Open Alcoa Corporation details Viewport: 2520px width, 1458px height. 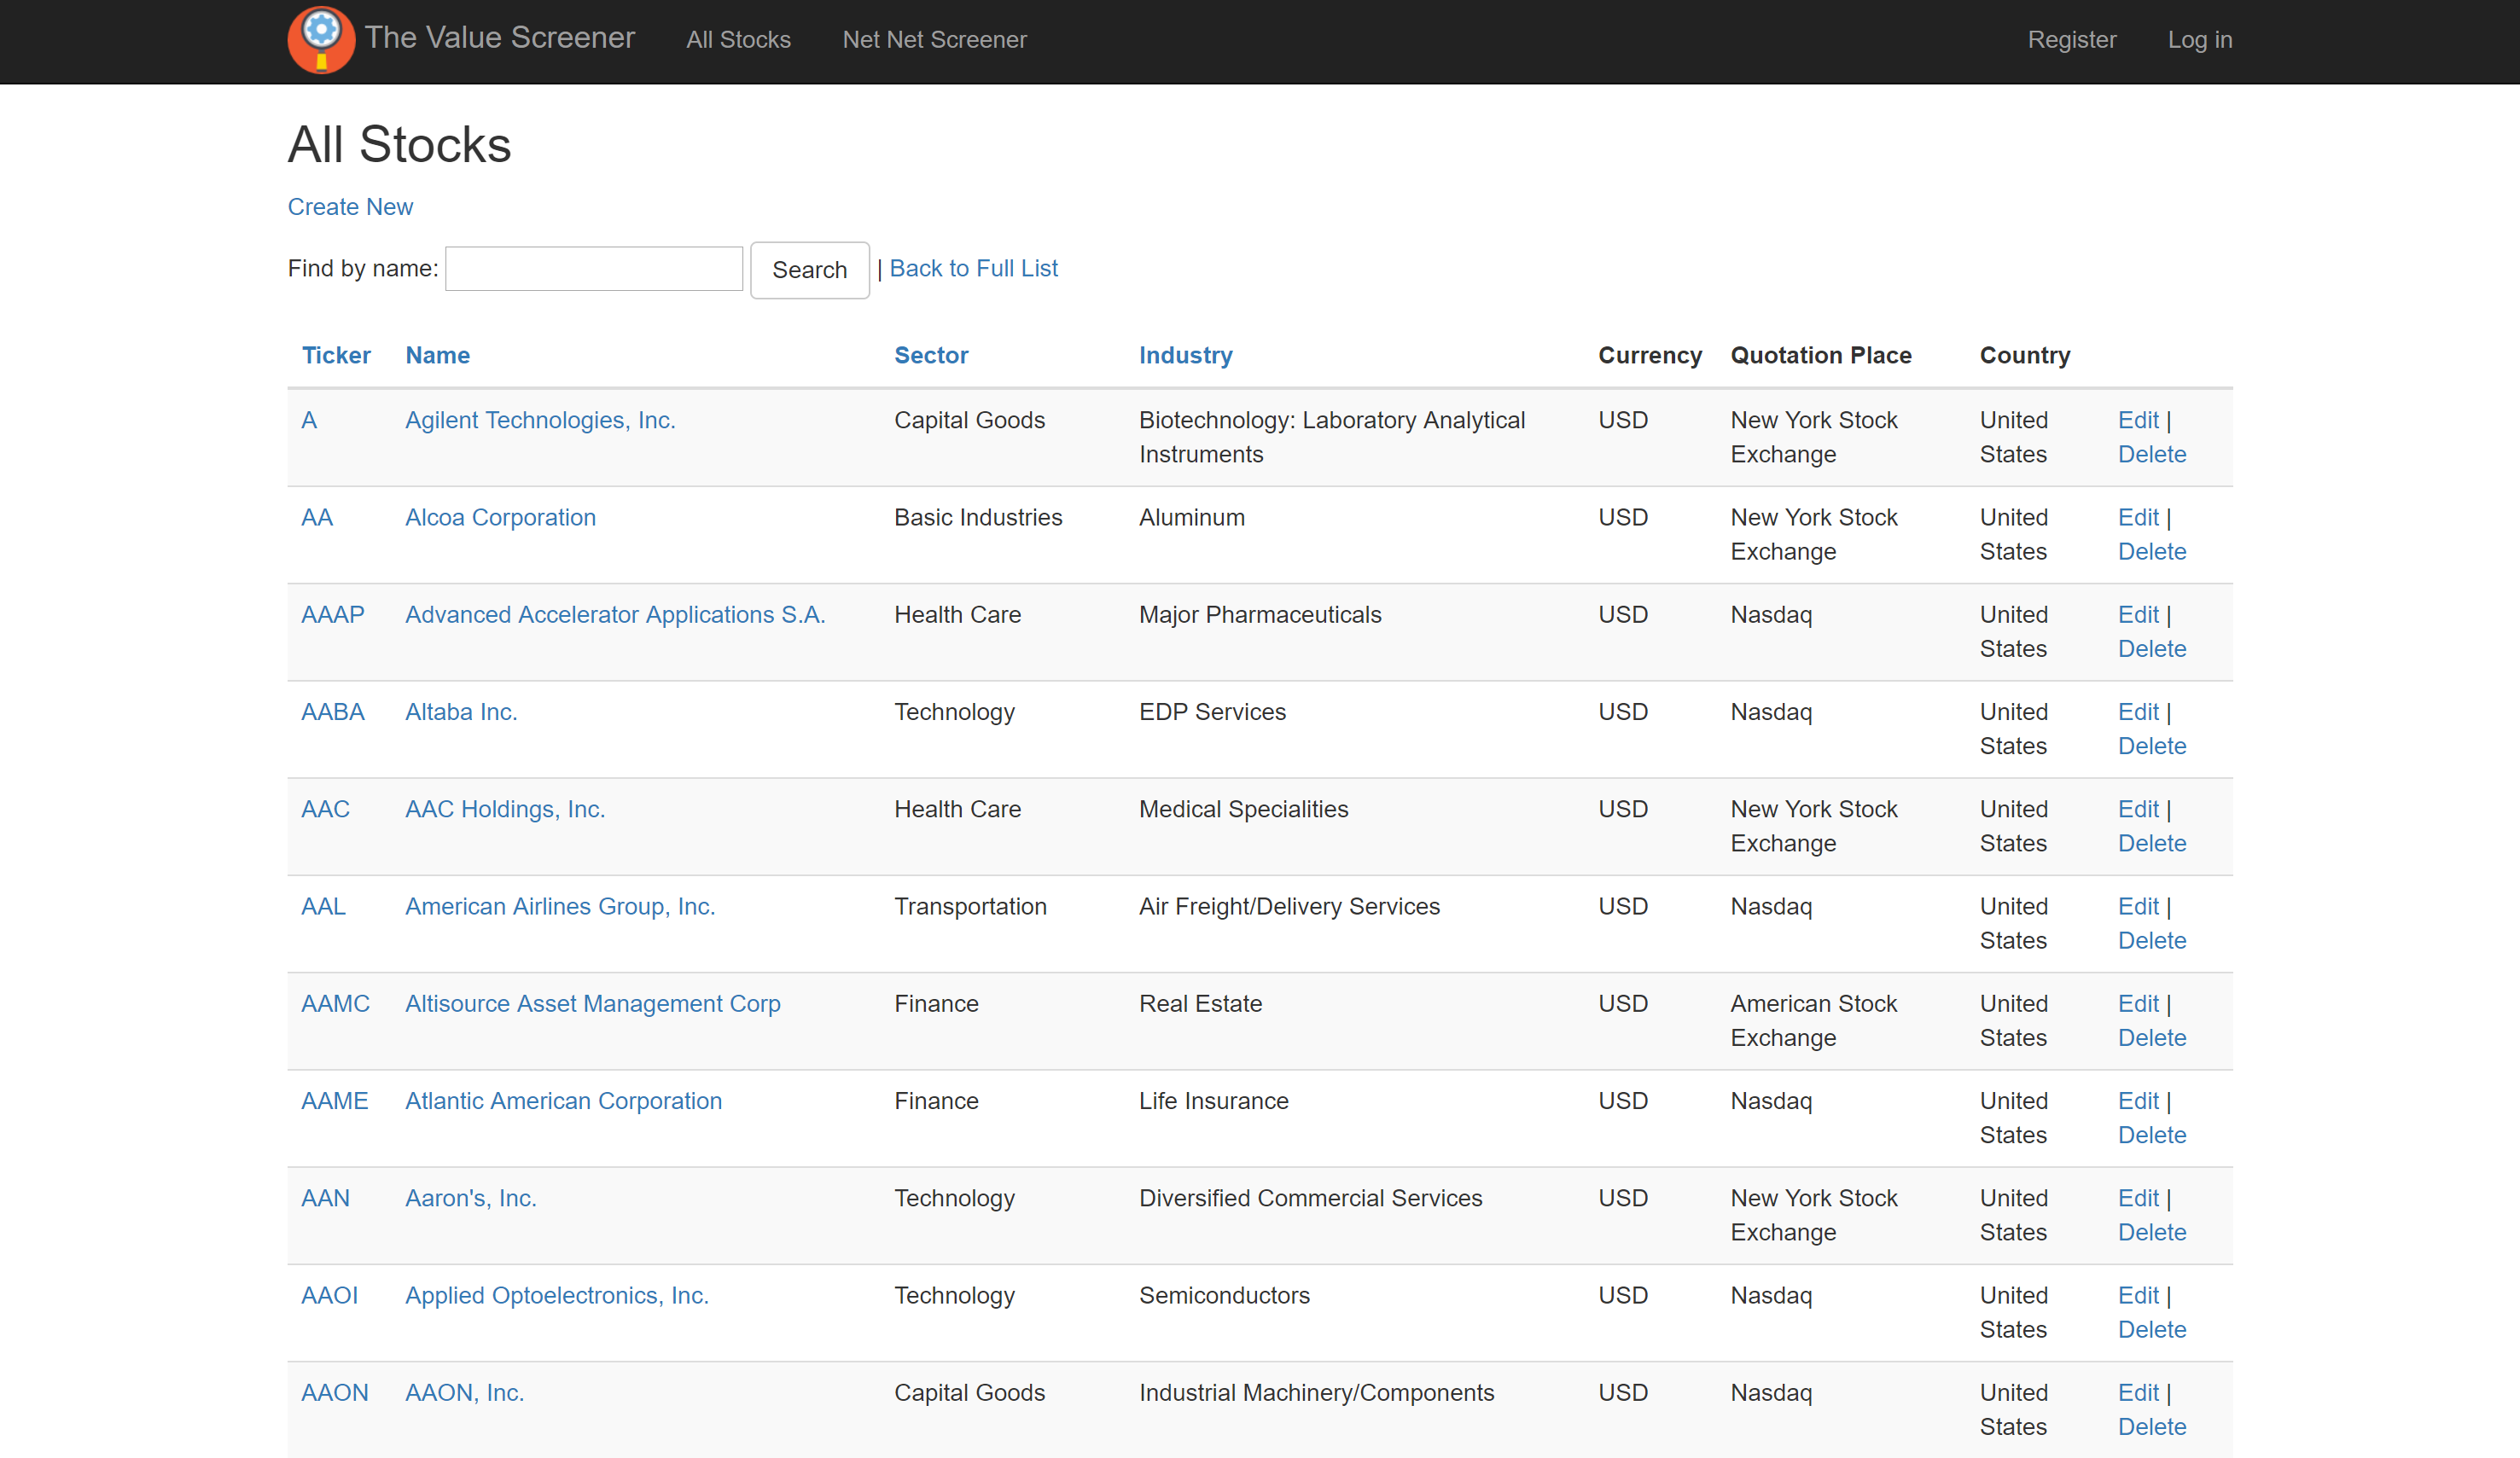point(500,517)
